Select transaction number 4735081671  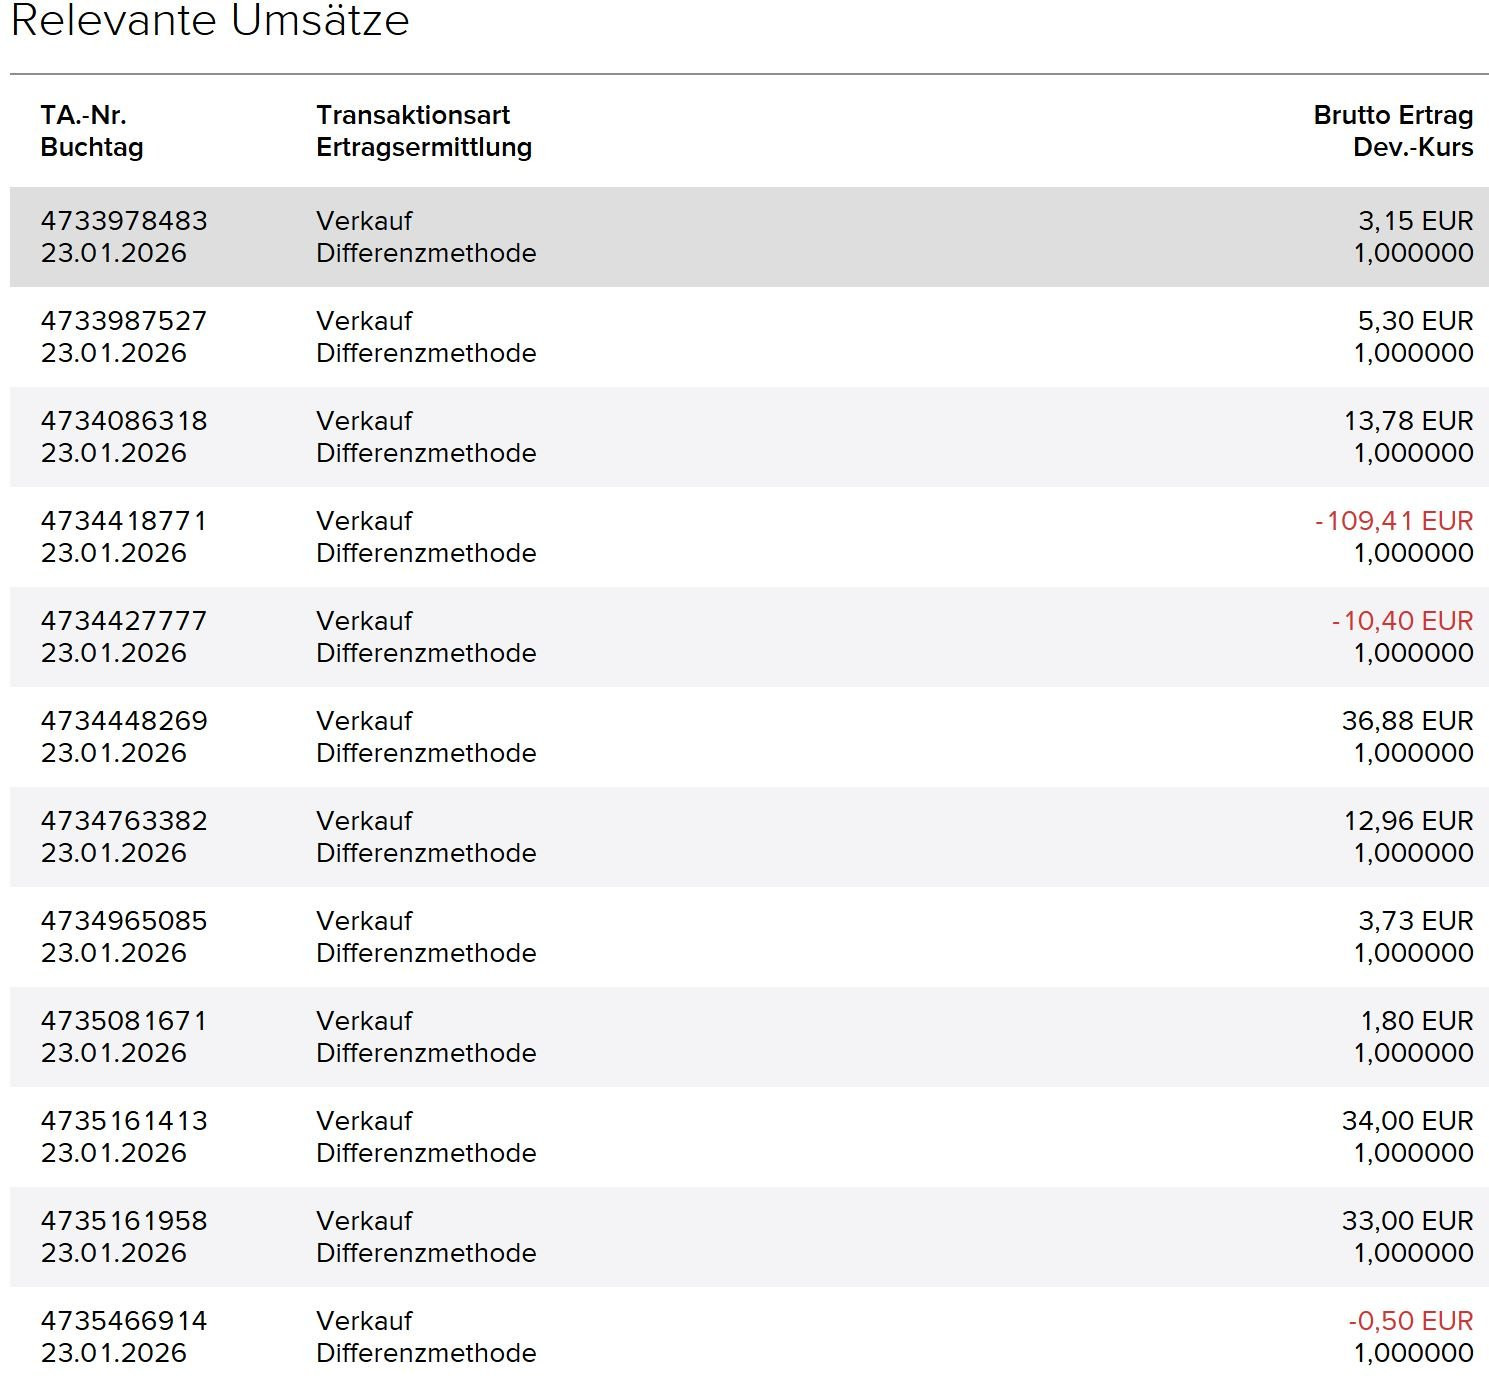coord(124,1021)
